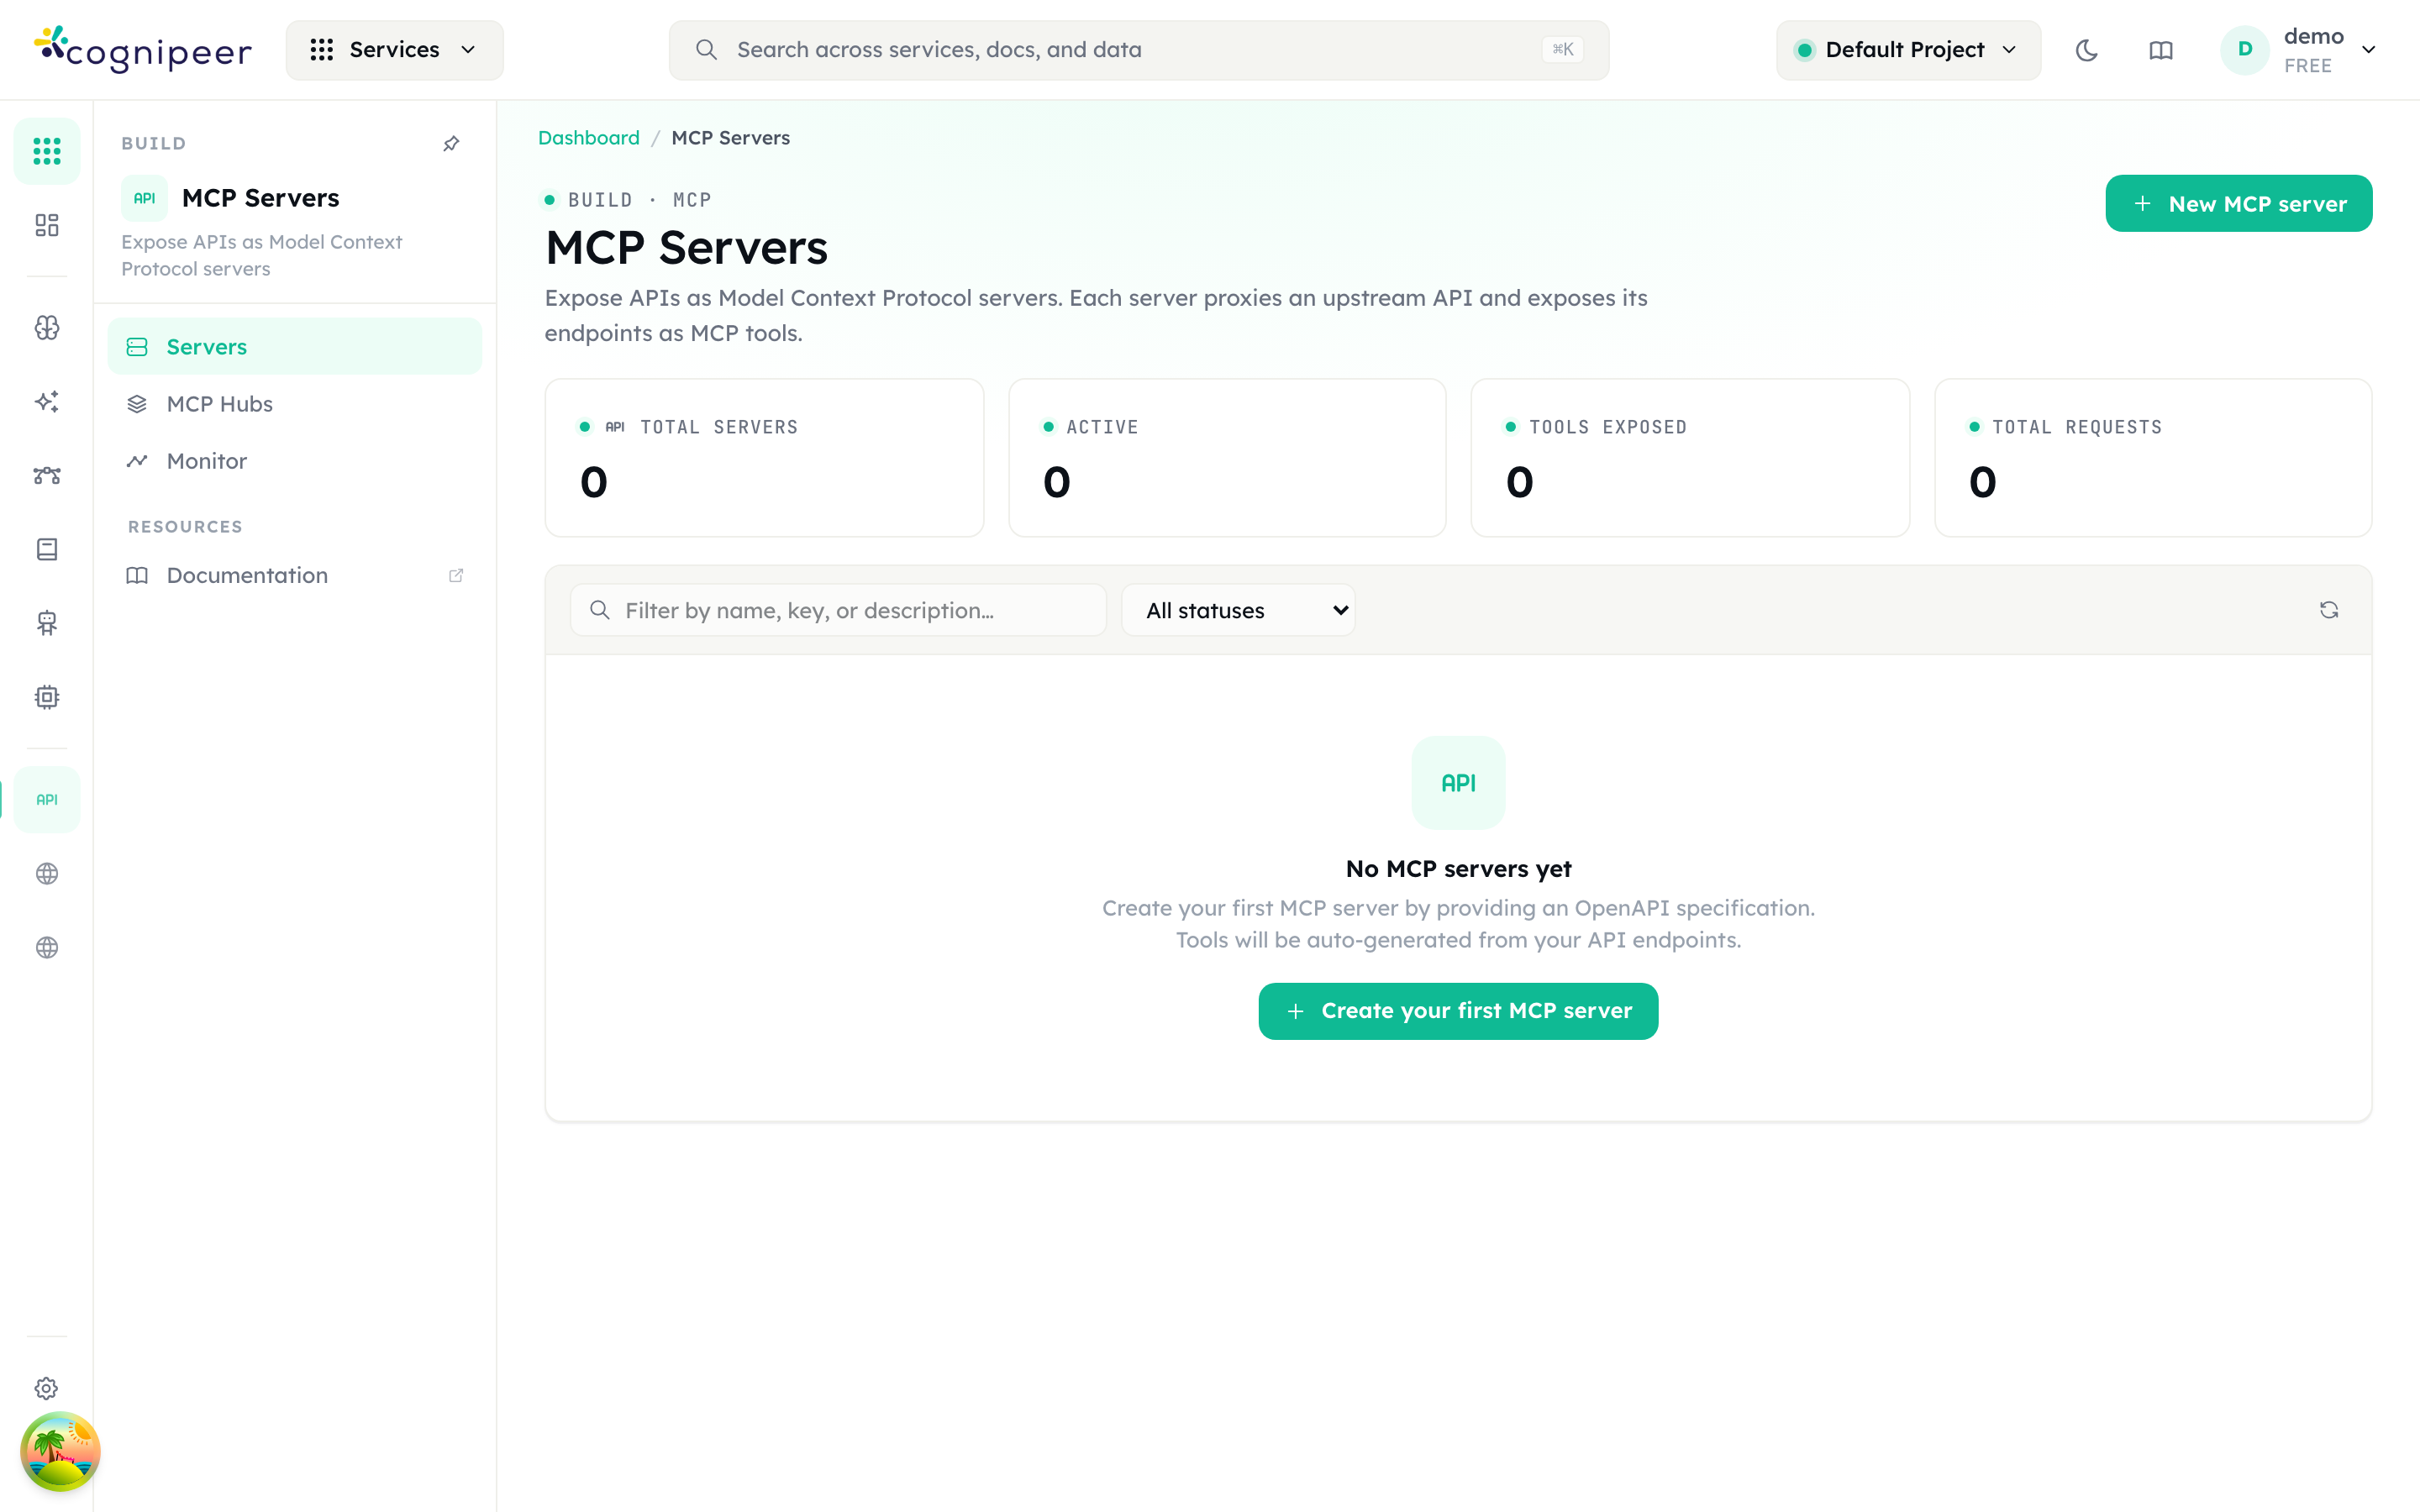Focus the Filter by name, key, or description field

838,610
